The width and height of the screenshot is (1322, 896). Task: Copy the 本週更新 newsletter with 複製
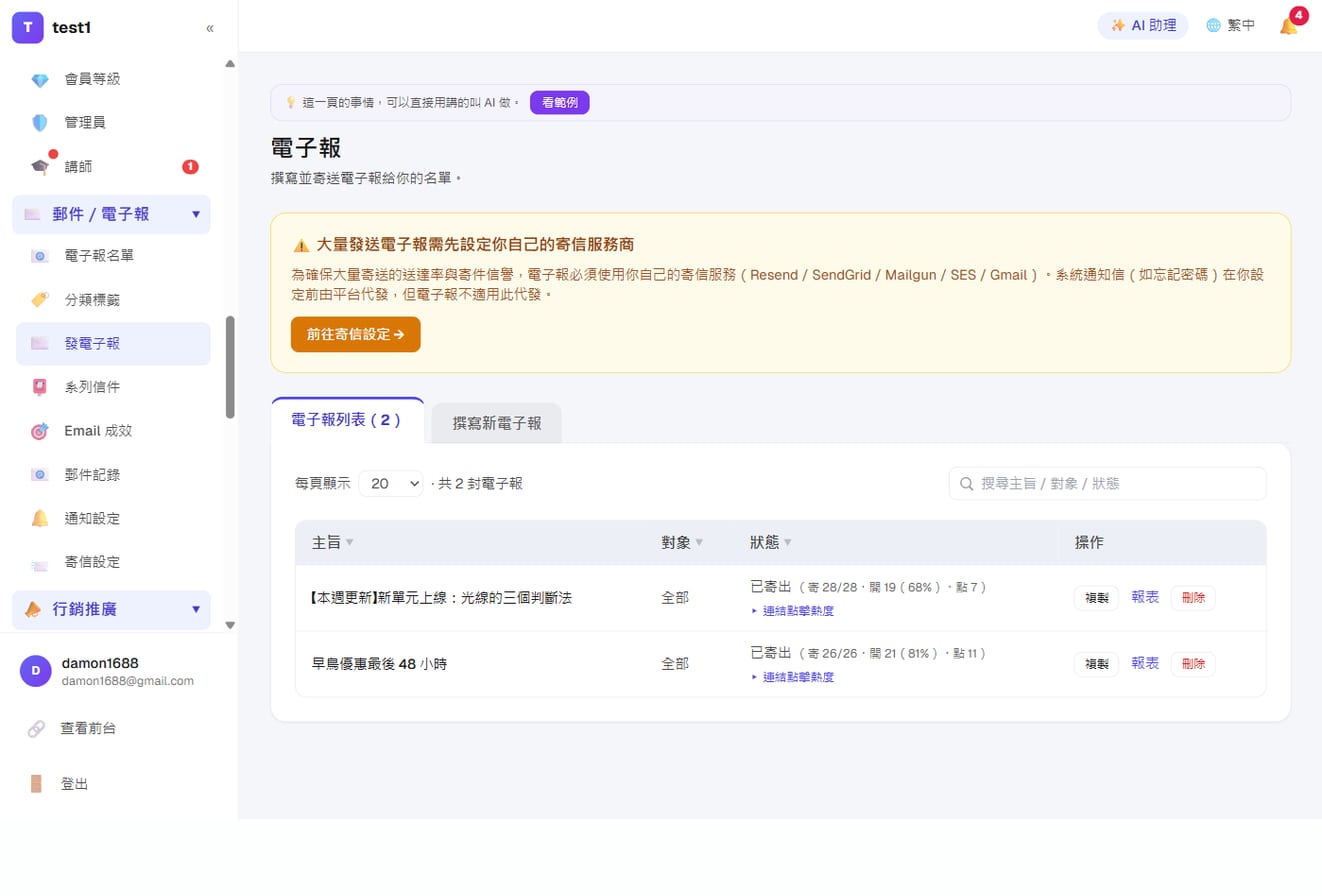pyautogui.click(x=1096, y=598)
